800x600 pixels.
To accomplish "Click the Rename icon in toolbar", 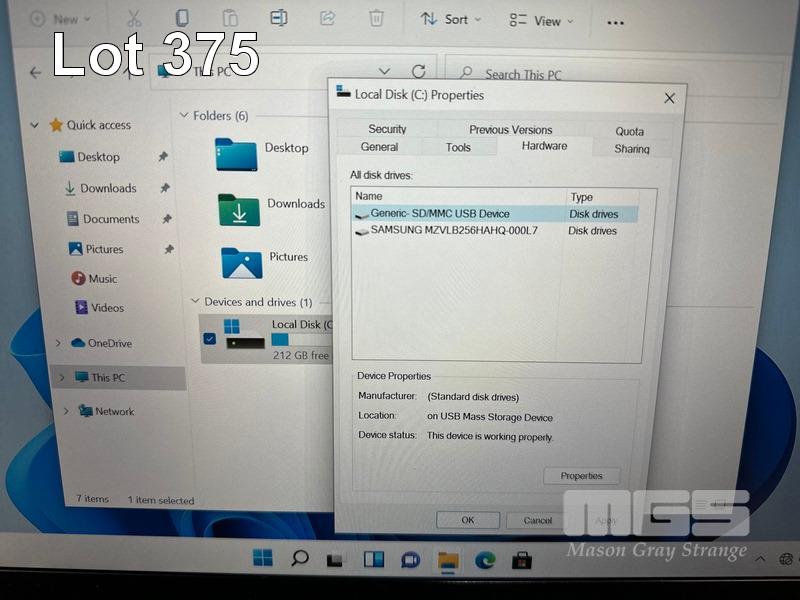I will click(x=279, y=19).
